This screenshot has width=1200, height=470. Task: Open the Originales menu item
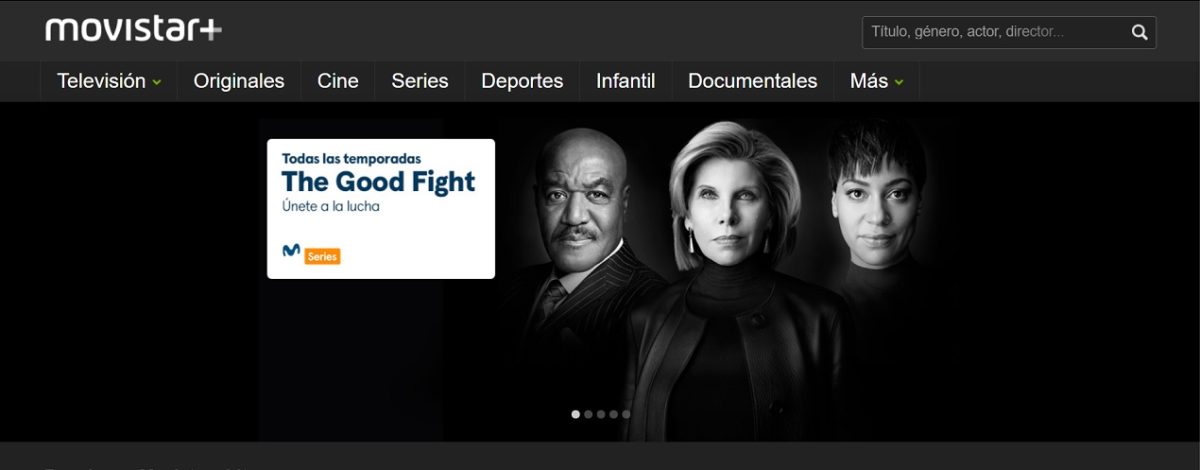pyautogui.click(x=239, y=81)
